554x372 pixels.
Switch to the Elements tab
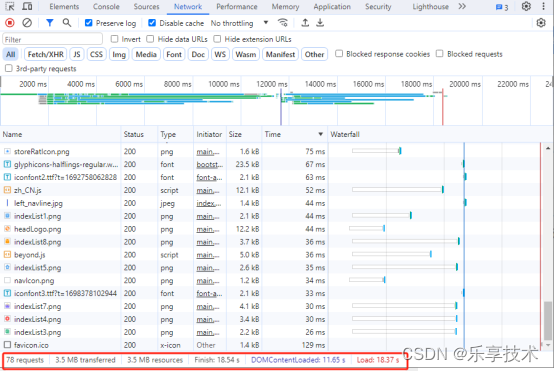pyautogui.click(x=64, y=7)
